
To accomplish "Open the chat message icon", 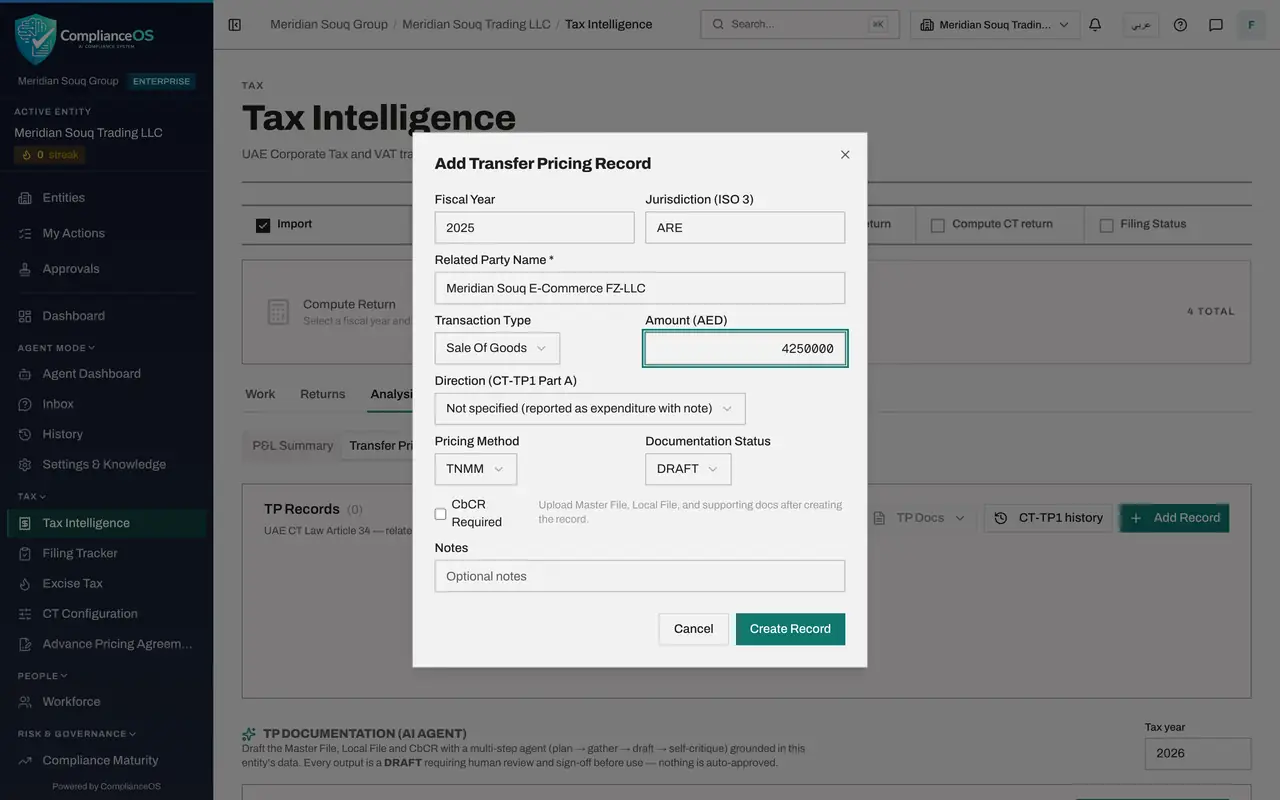I will pyautogui.click(x=1216, y=24).
